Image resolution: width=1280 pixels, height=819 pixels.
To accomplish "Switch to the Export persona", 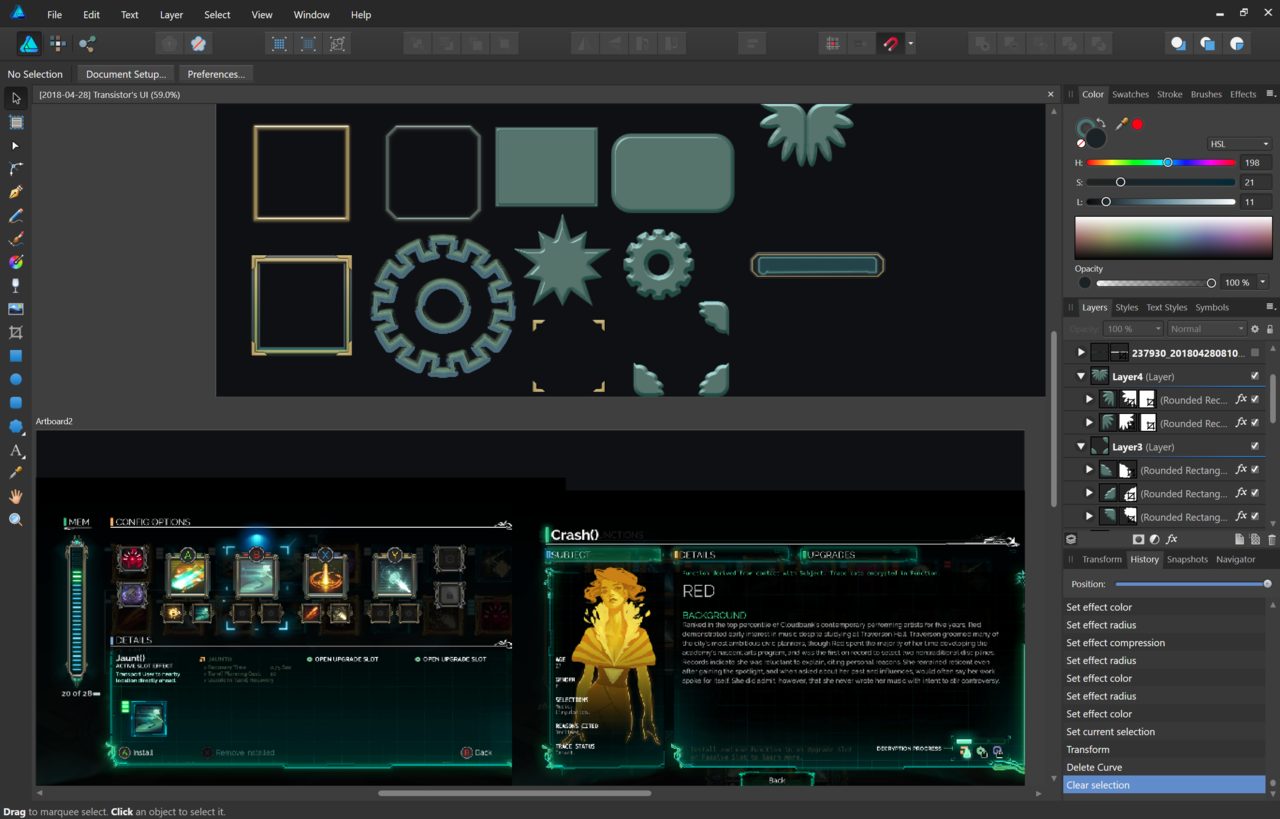I will pyautogui.click(x=87, y=44).
